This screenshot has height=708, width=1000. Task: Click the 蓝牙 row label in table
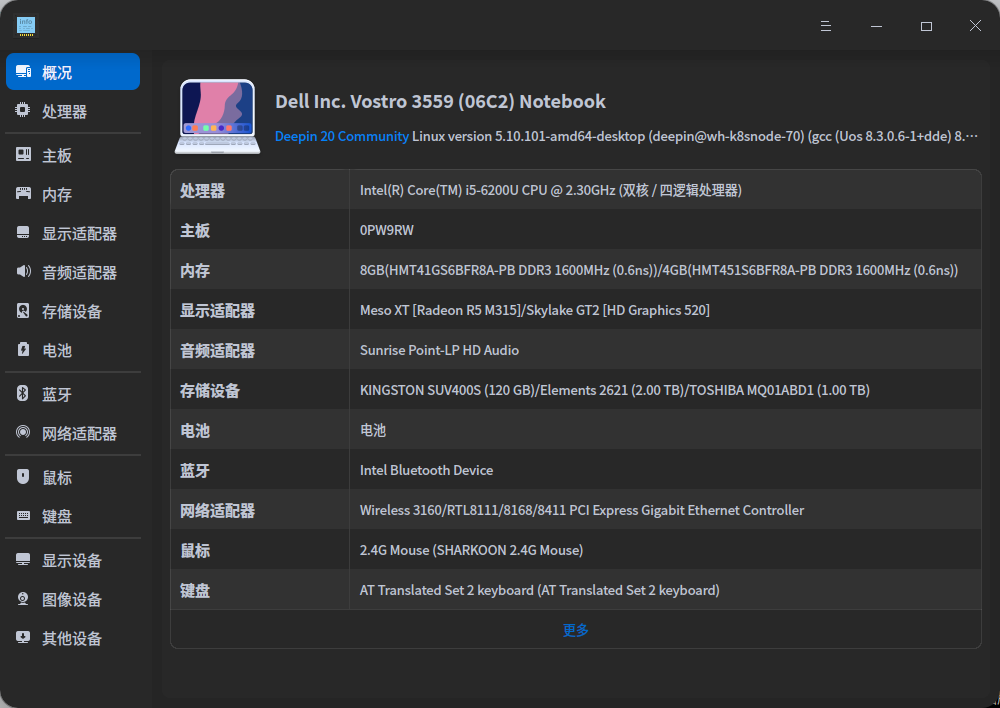coord(195,471)
